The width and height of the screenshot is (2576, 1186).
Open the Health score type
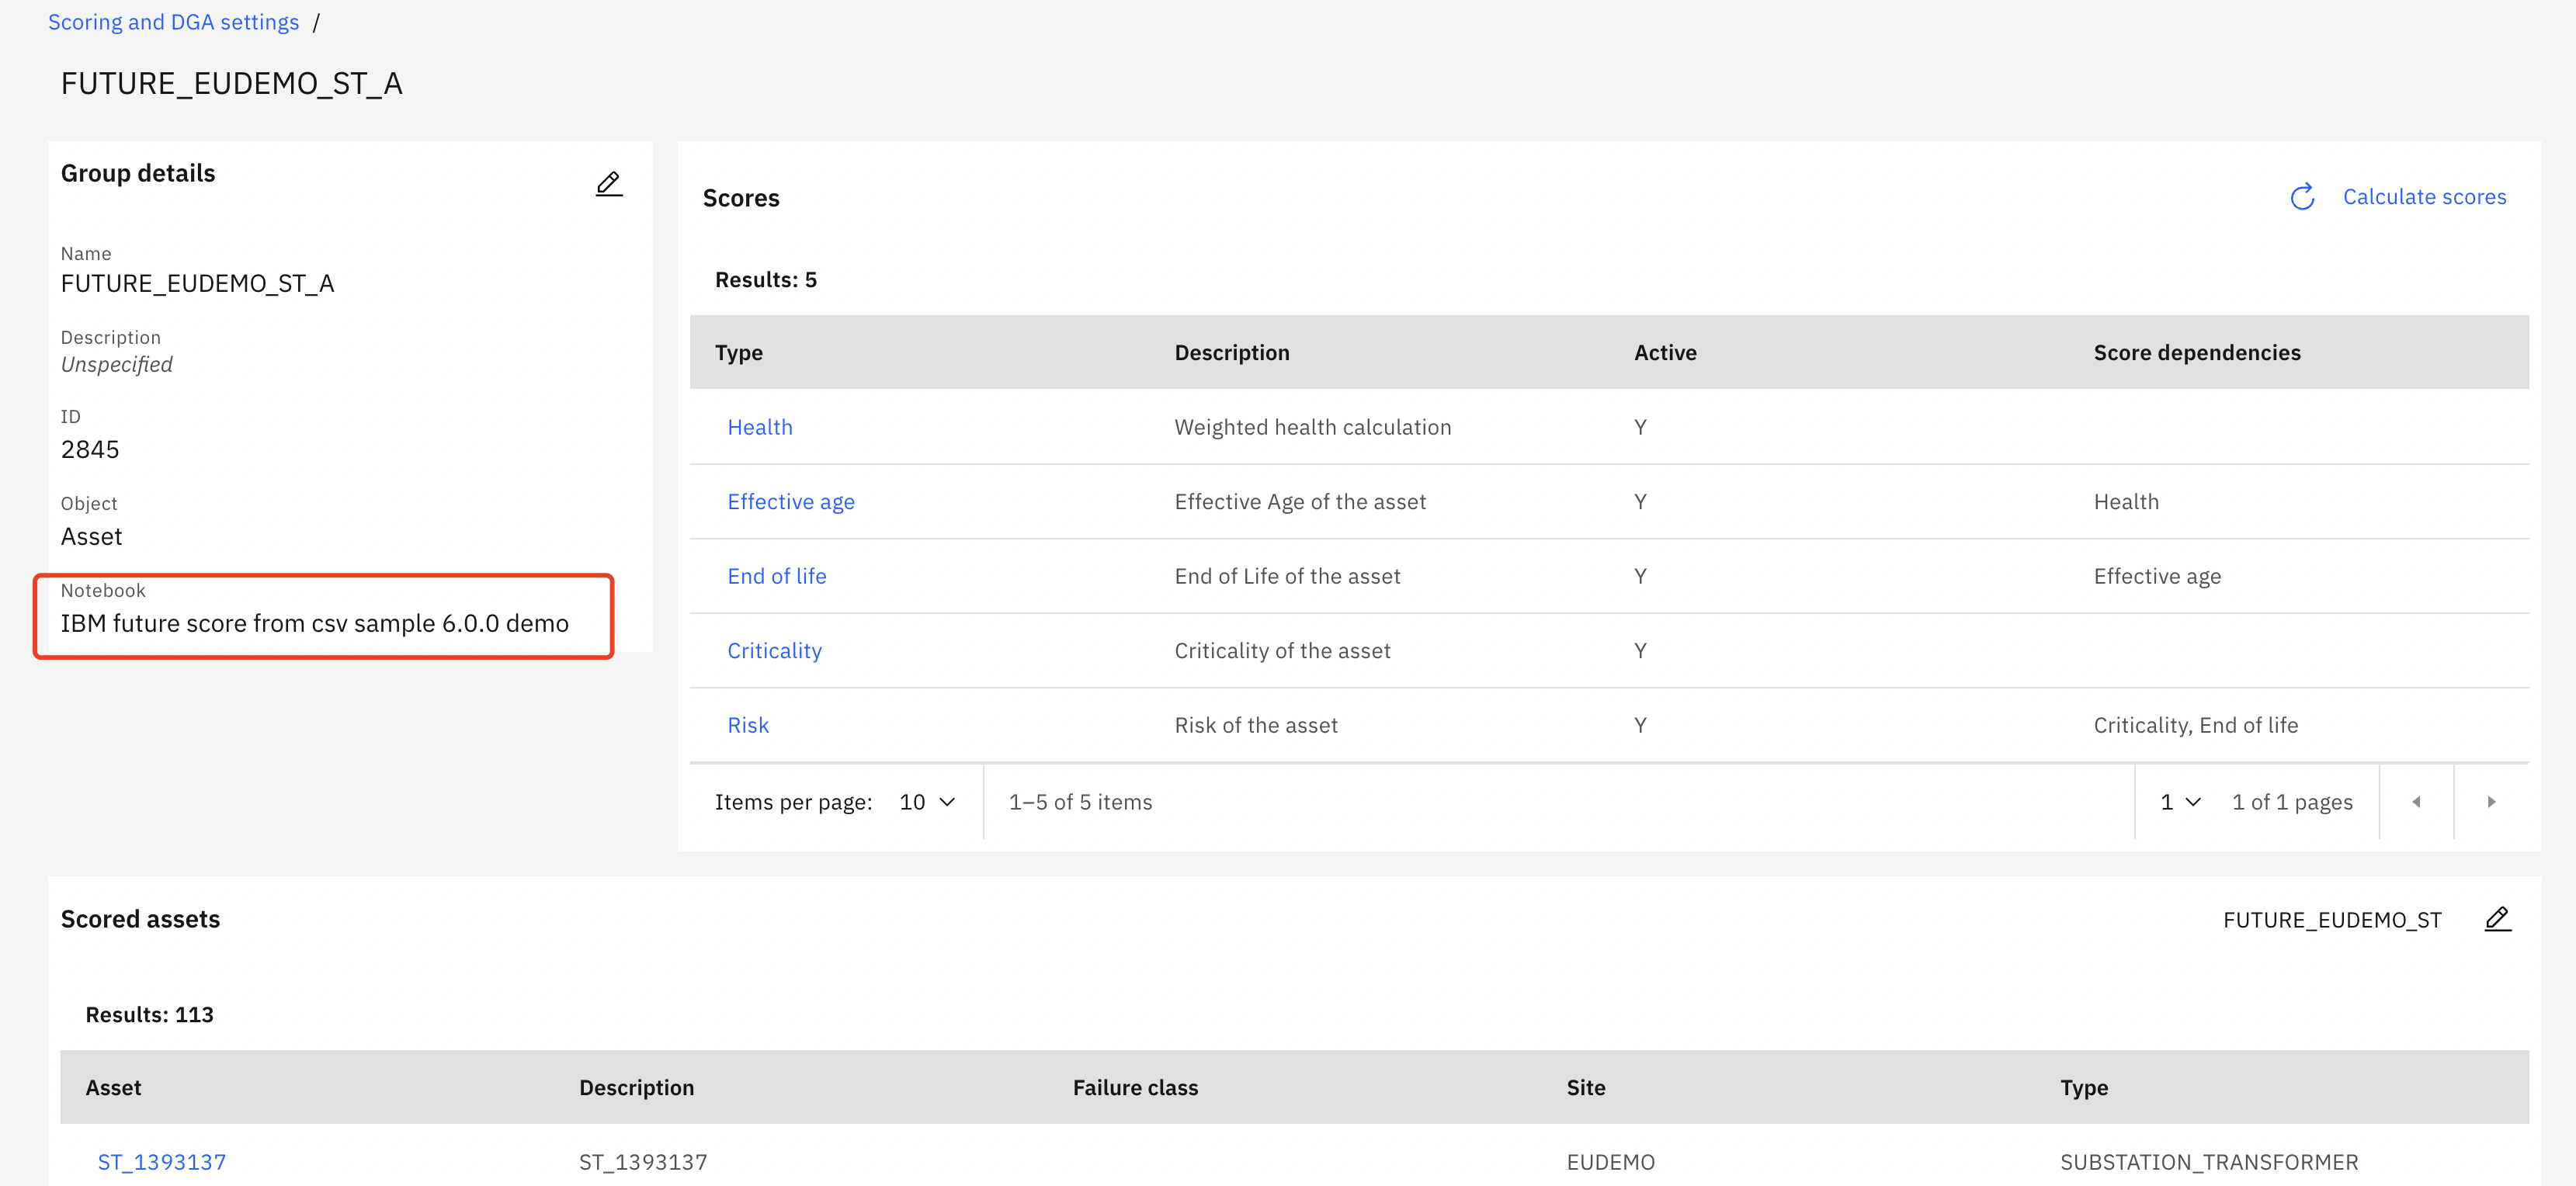point(760,427)
